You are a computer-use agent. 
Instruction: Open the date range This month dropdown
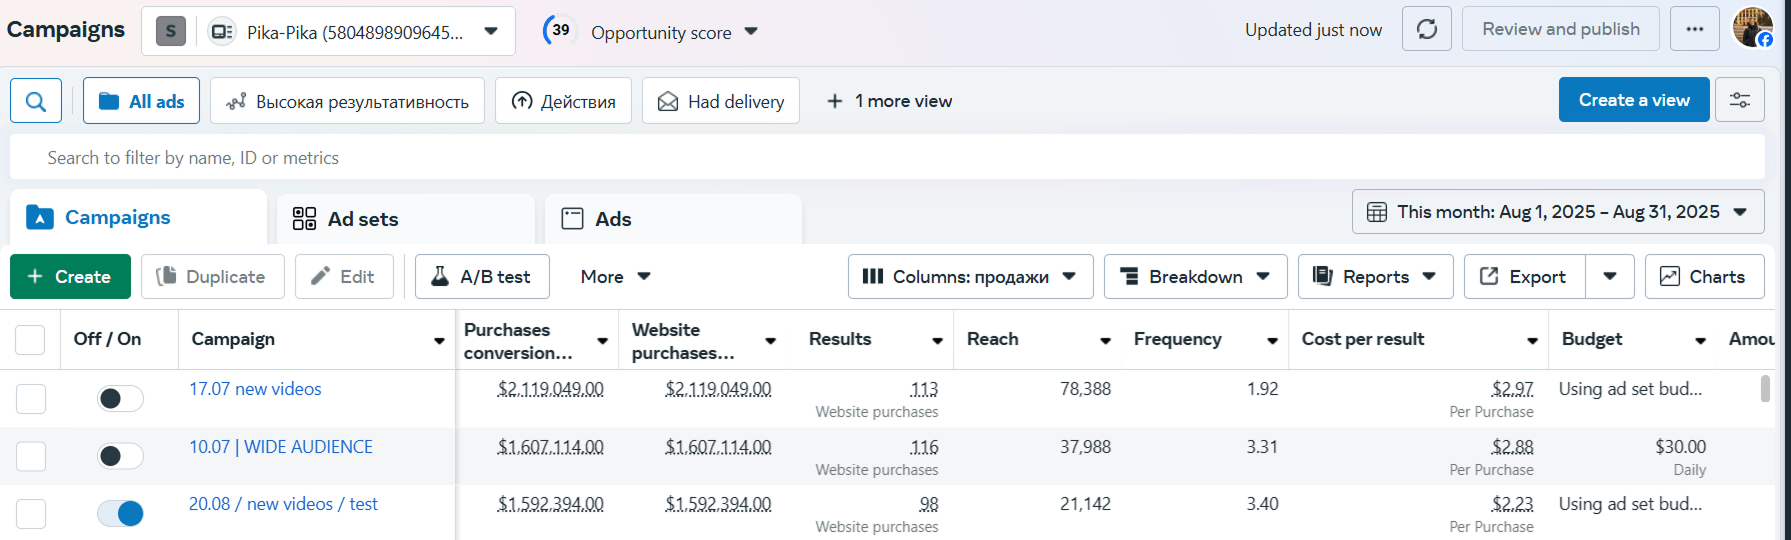click(1557, 212)
